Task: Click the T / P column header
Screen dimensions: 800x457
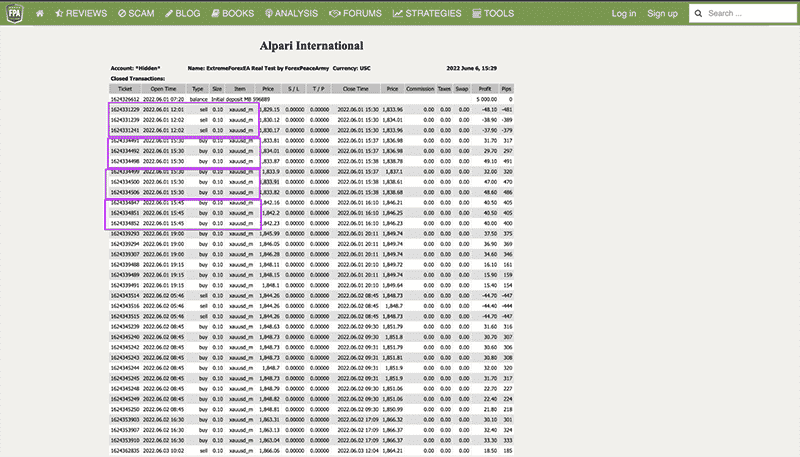Action: 319,89
